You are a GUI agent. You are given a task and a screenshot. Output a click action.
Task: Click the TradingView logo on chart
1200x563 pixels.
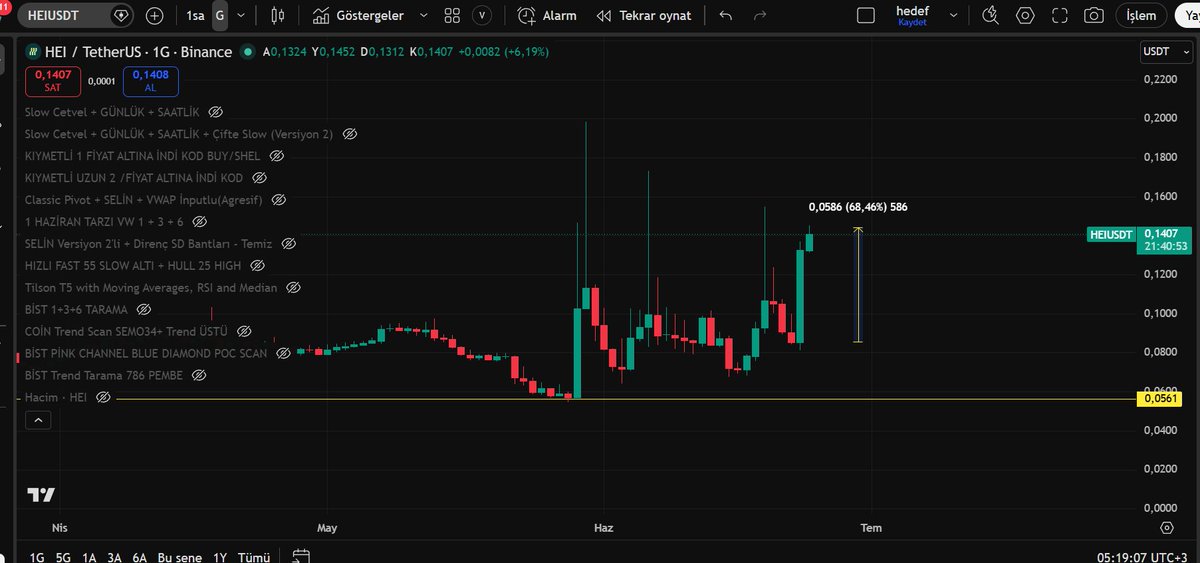[x=41, y=495]
